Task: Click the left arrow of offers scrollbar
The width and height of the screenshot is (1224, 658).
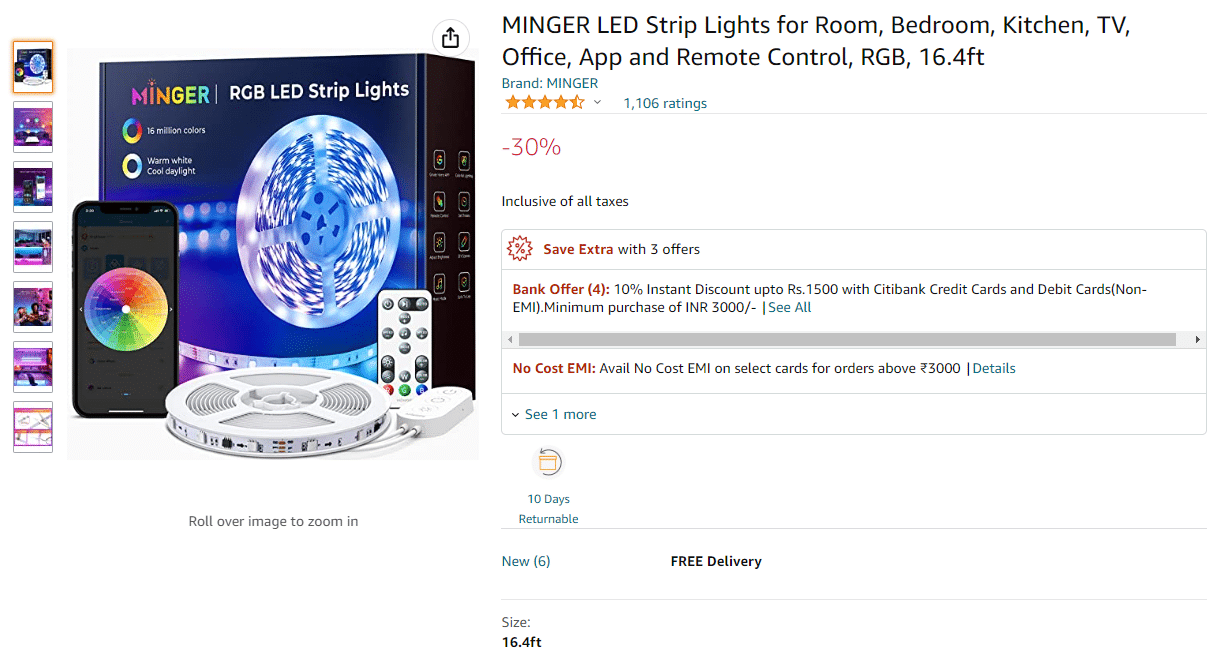Action: (x=510, y=340)
